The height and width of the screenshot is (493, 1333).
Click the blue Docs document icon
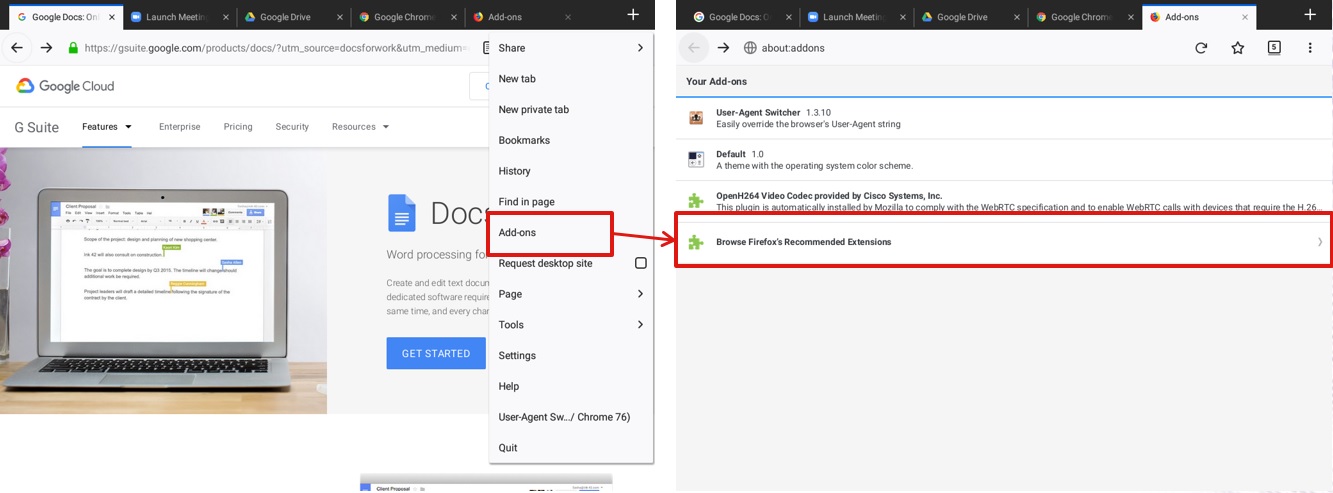(401, 213)
